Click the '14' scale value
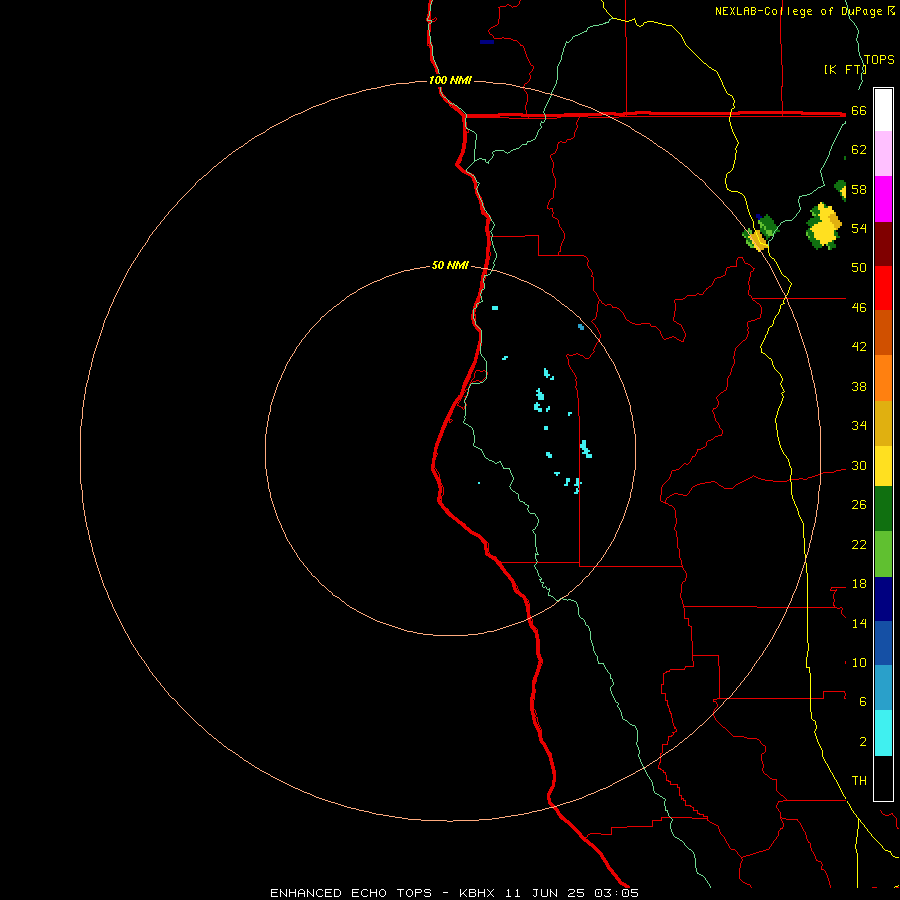Screen dimensions: 900x900 [x=859, y=623]
